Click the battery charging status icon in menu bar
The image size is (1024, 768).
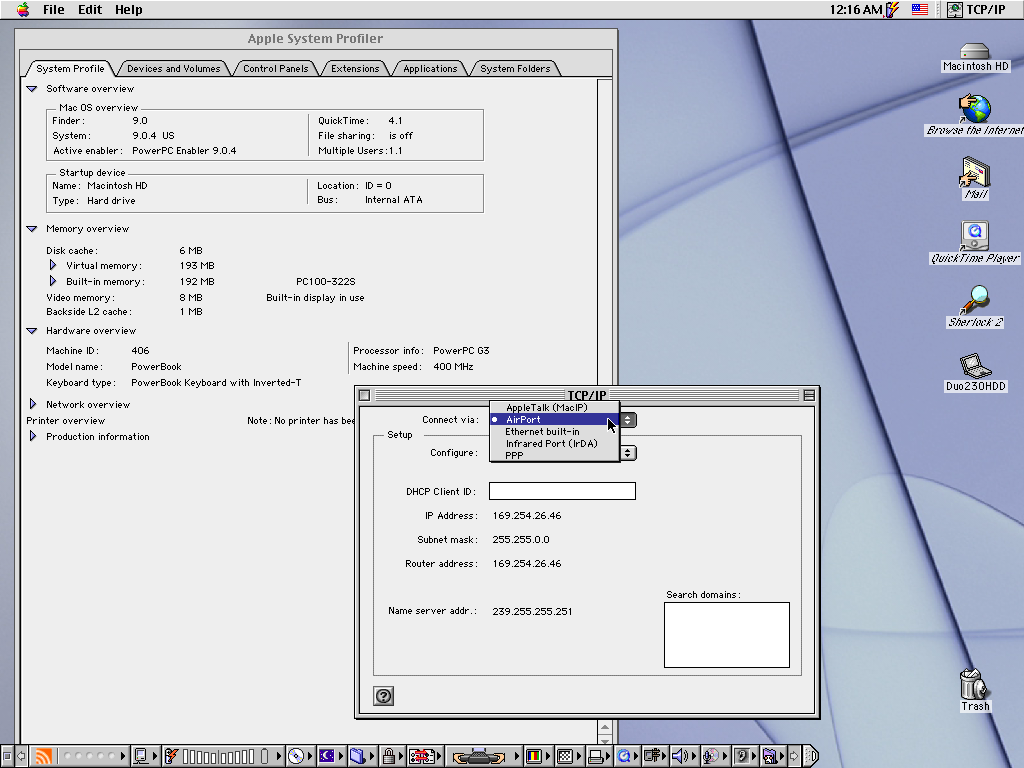(x=892, y=9)
